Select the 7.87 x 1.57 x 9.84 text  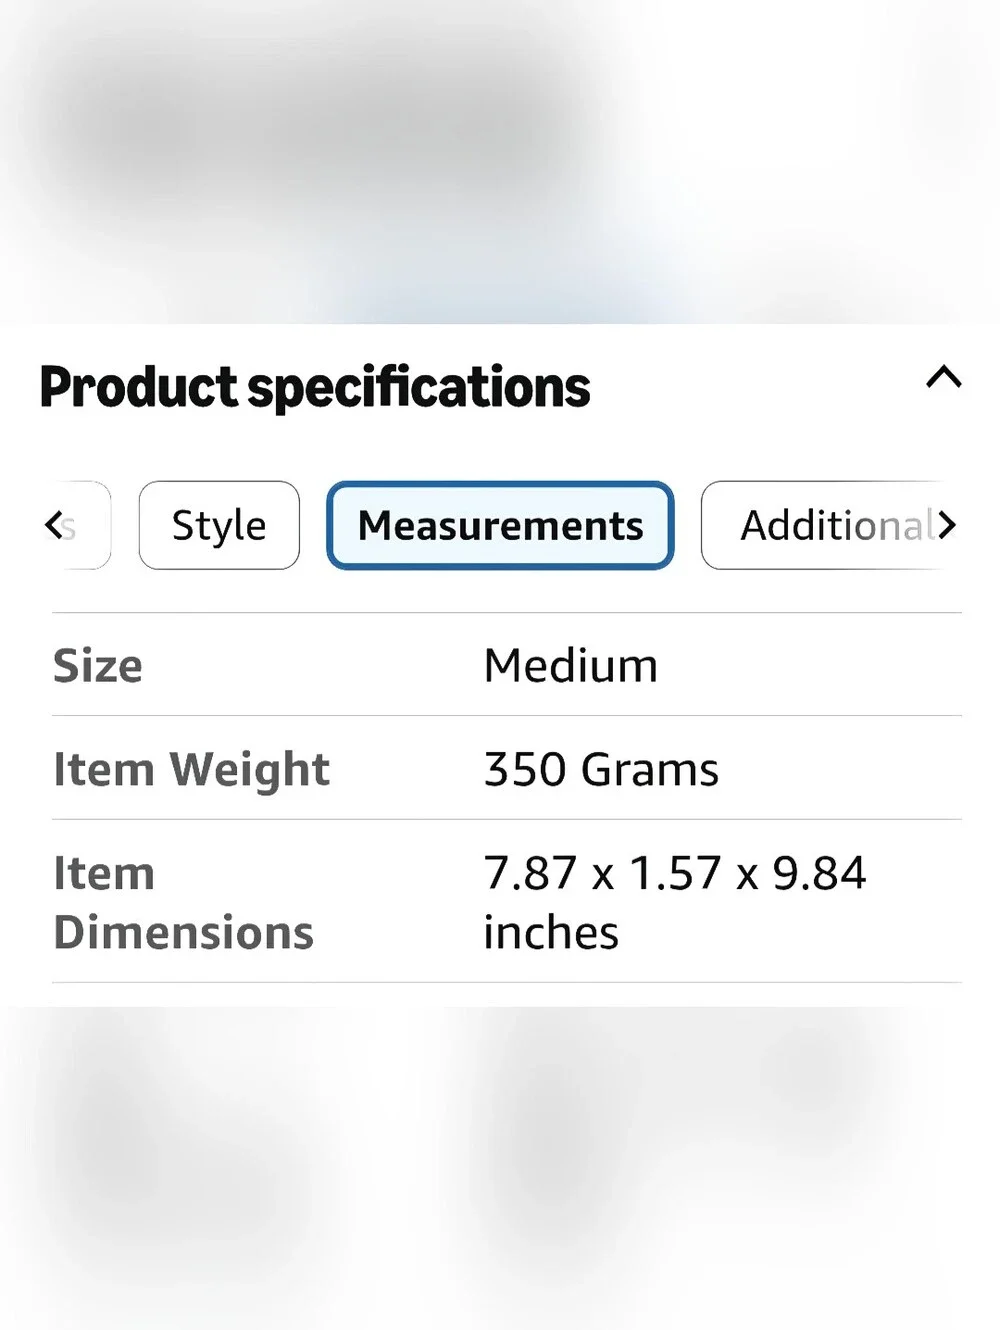tap(675, 873)
